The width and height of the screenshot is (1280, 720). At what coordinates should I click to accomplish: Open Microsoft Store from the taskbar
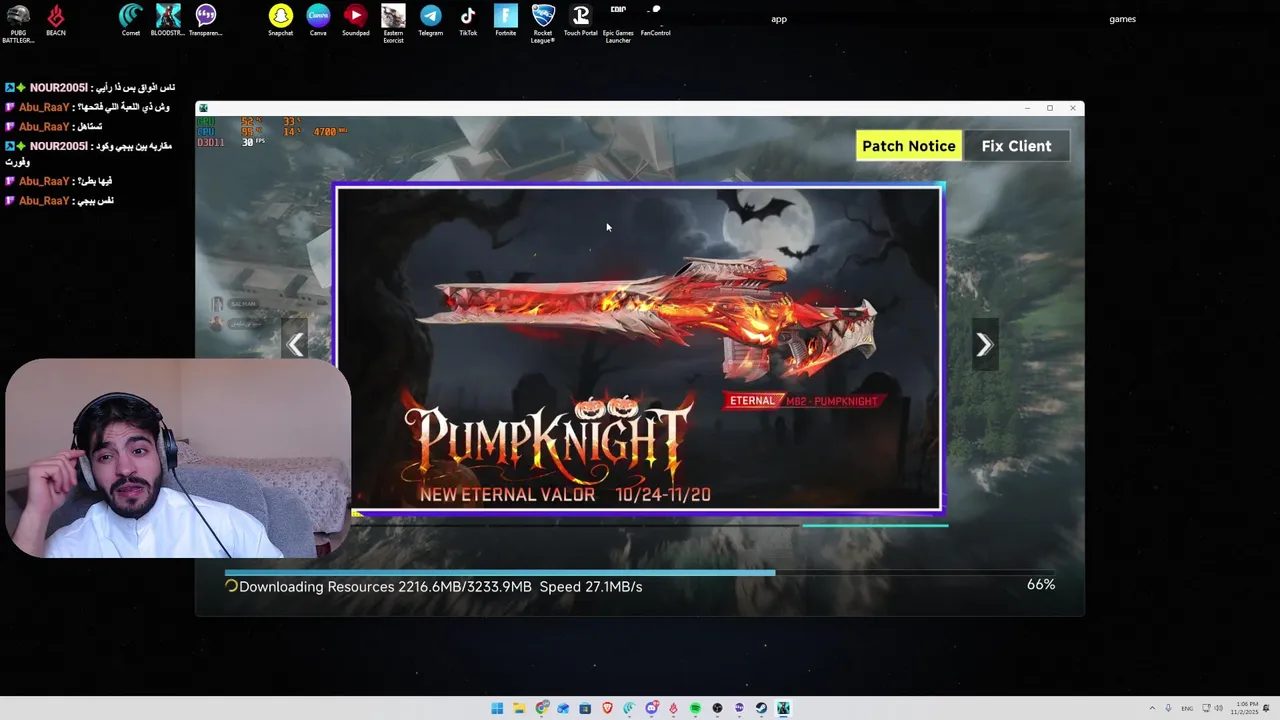[x=585, y=708]
